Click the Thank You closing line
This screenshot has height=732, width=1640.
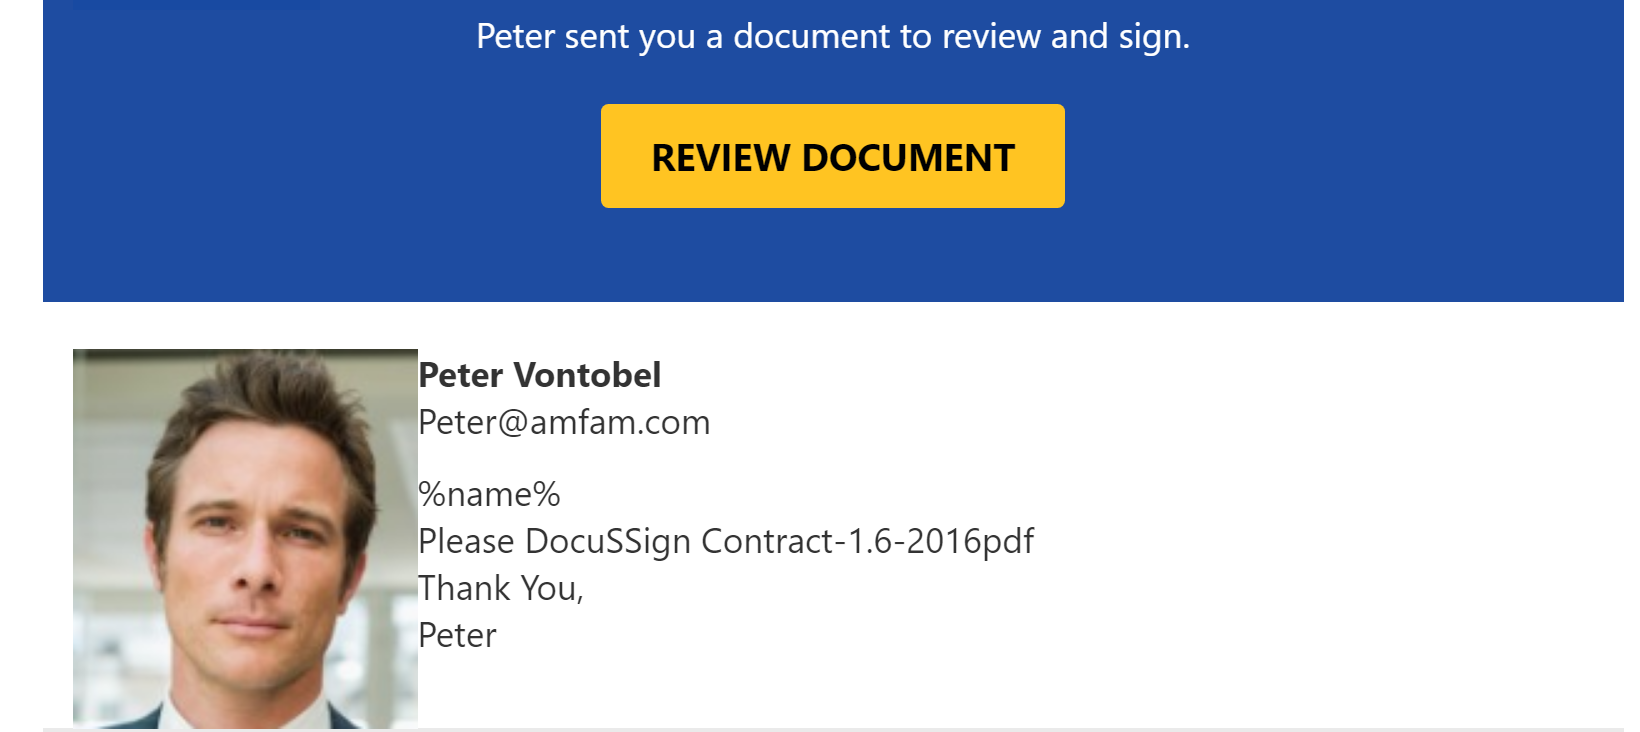coord(500,588)
